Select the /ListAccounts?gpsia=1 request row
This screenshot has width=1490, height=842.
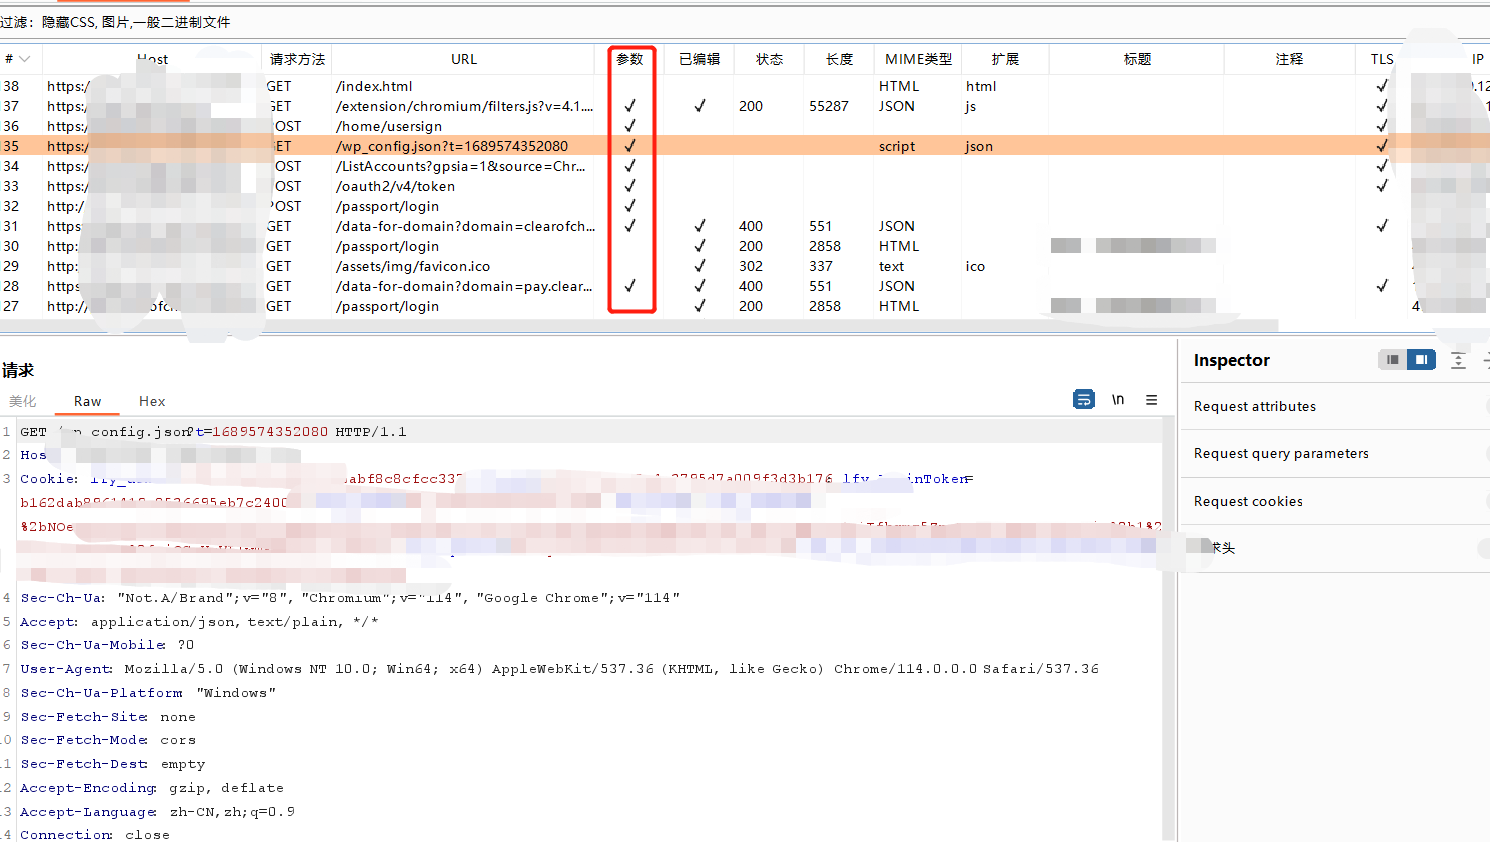click(745, 166)
